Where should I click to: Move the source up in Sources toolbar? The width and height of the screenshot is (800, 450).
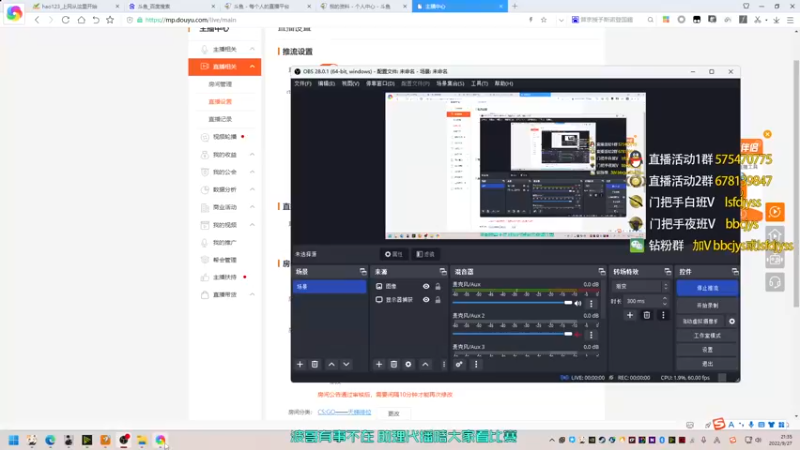[426, 364]
